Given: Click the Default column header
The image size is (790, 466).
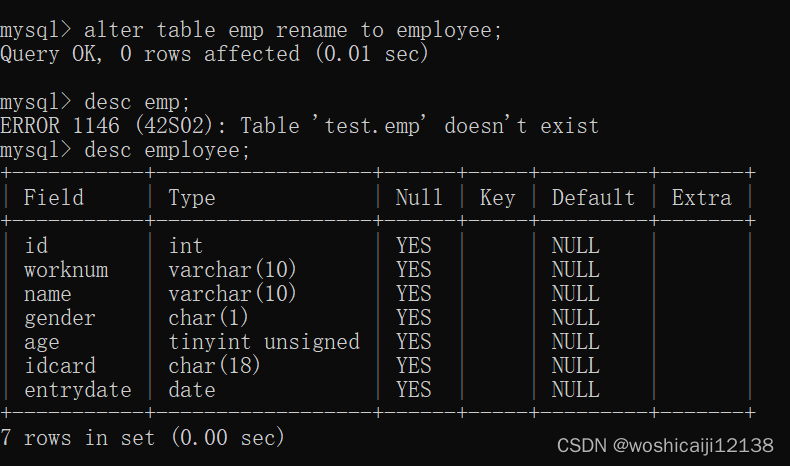Looking at the screenshot, I should click(593, 197).
